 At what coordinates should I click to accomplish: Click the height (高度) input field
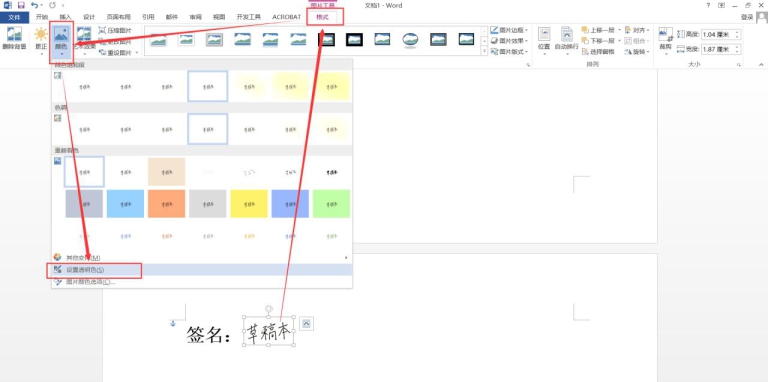pyautogui.click(x=721, y=34)
